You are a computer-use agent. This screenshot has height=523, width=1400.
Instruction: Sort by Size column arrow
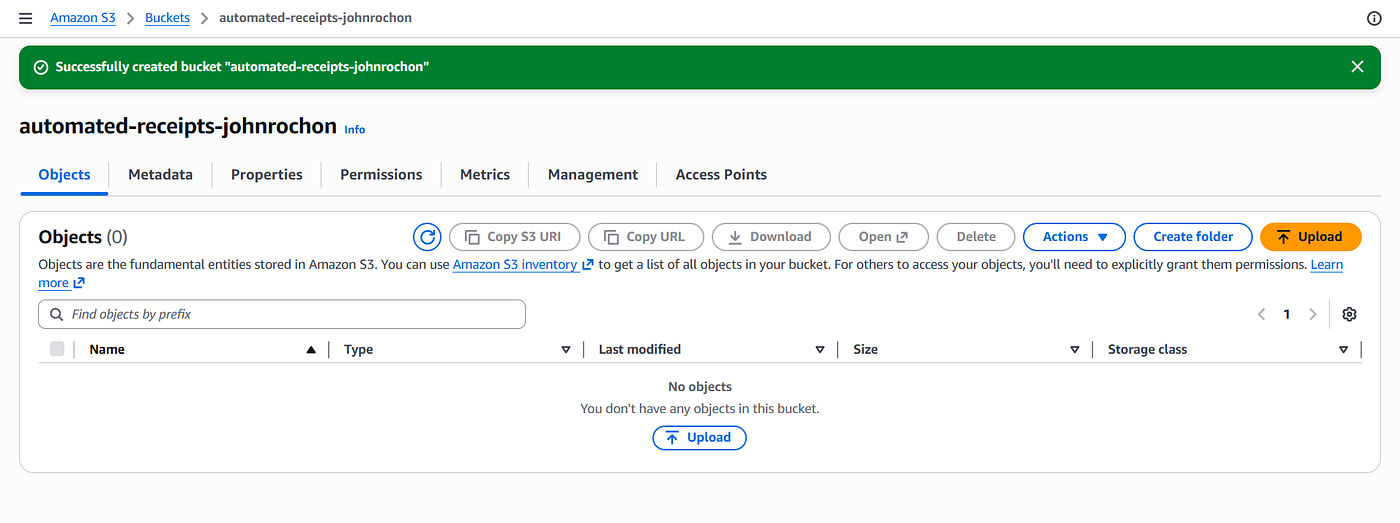click(x=1075, y=350)
